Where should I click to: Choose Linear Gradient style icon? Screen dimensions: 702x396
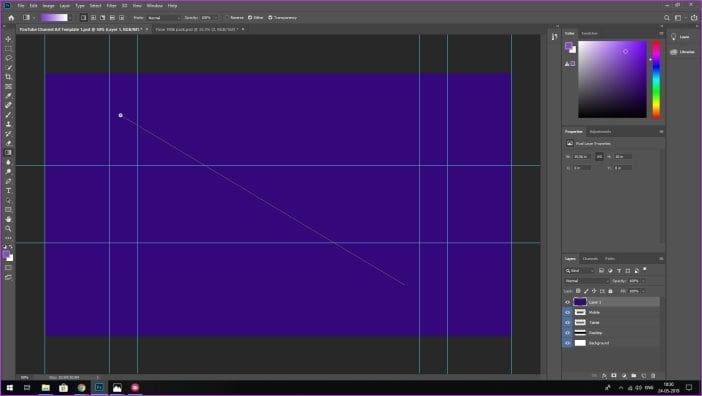pyautogui.click(x=83, y=17)
